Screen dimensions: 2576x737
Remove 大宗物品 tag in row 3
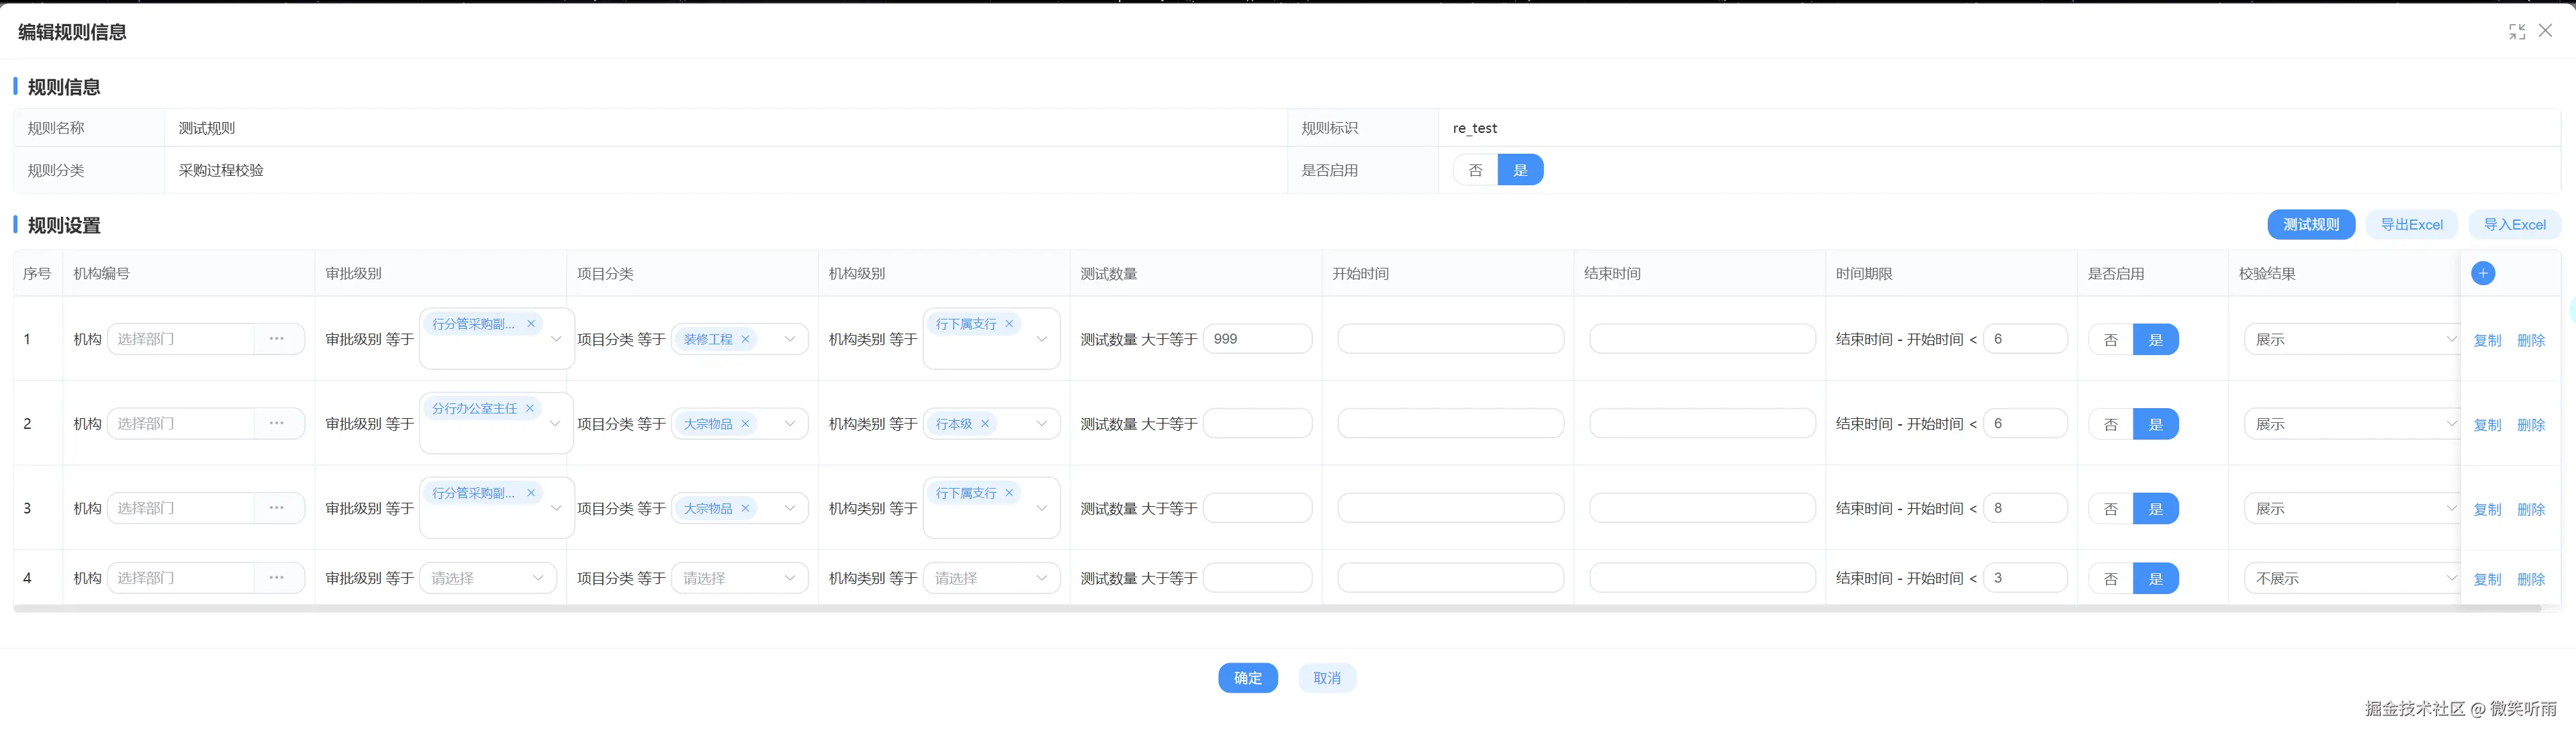745,508
